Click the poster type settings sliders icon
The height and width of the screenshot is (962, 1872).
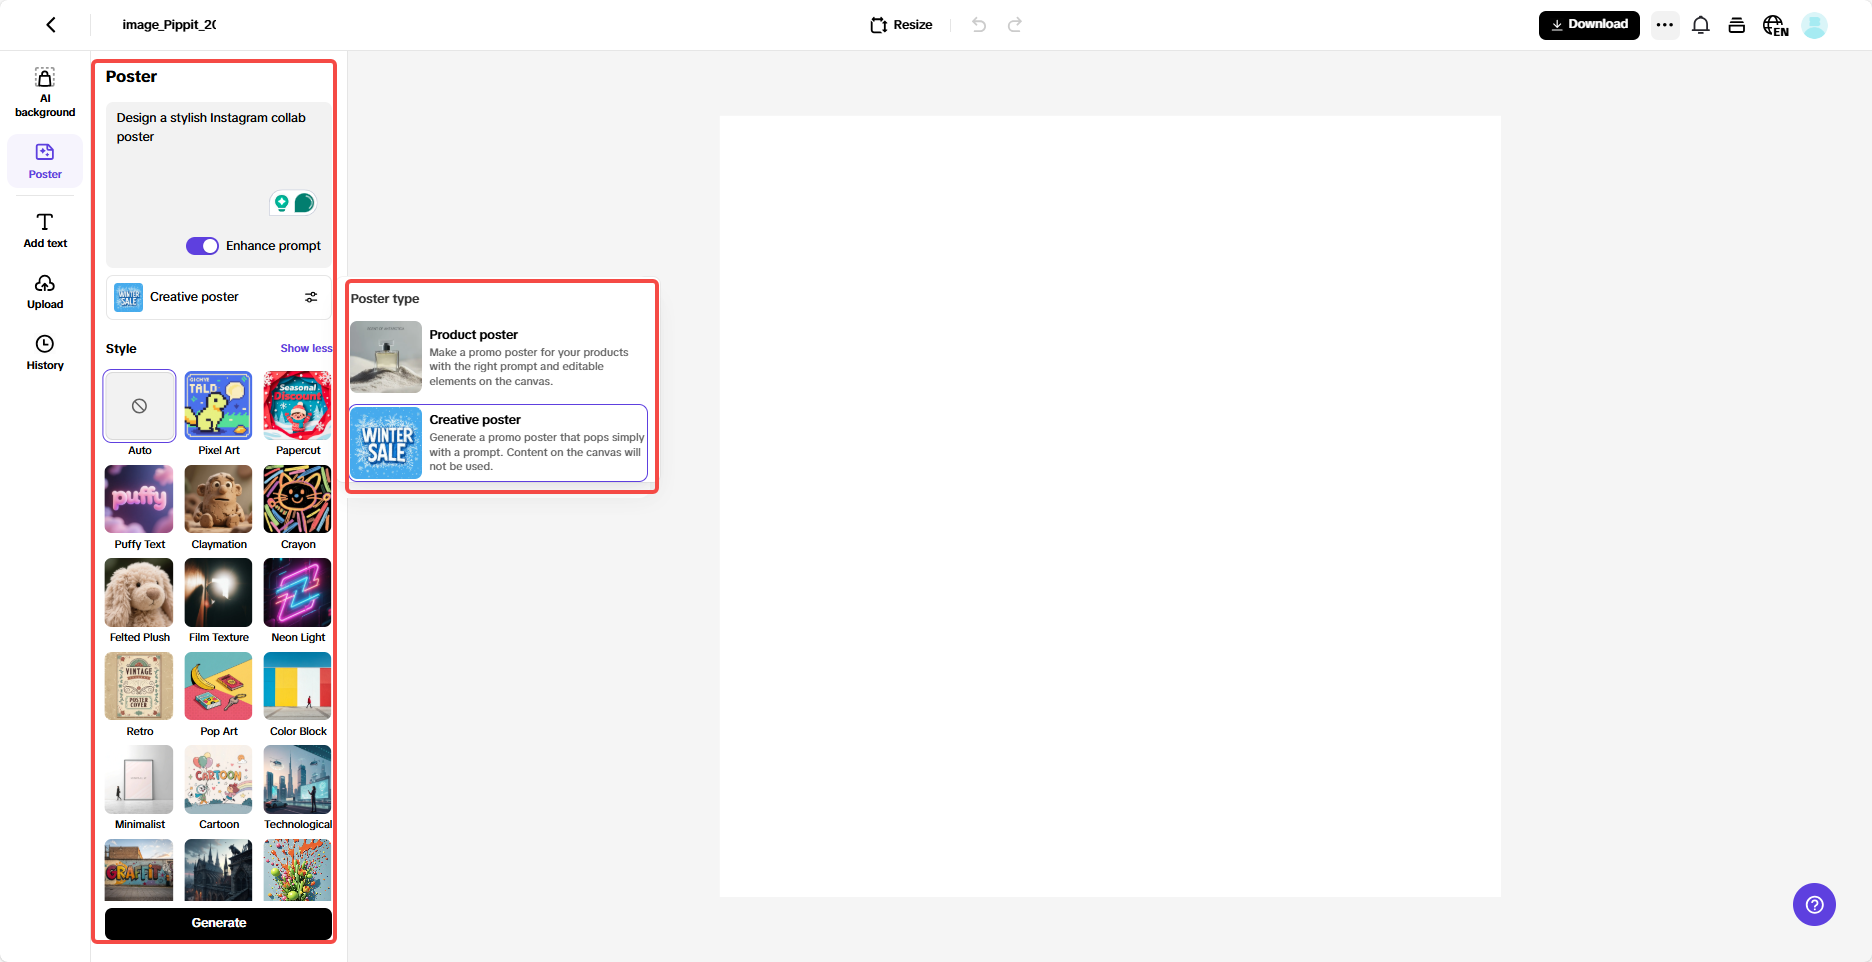311,297
